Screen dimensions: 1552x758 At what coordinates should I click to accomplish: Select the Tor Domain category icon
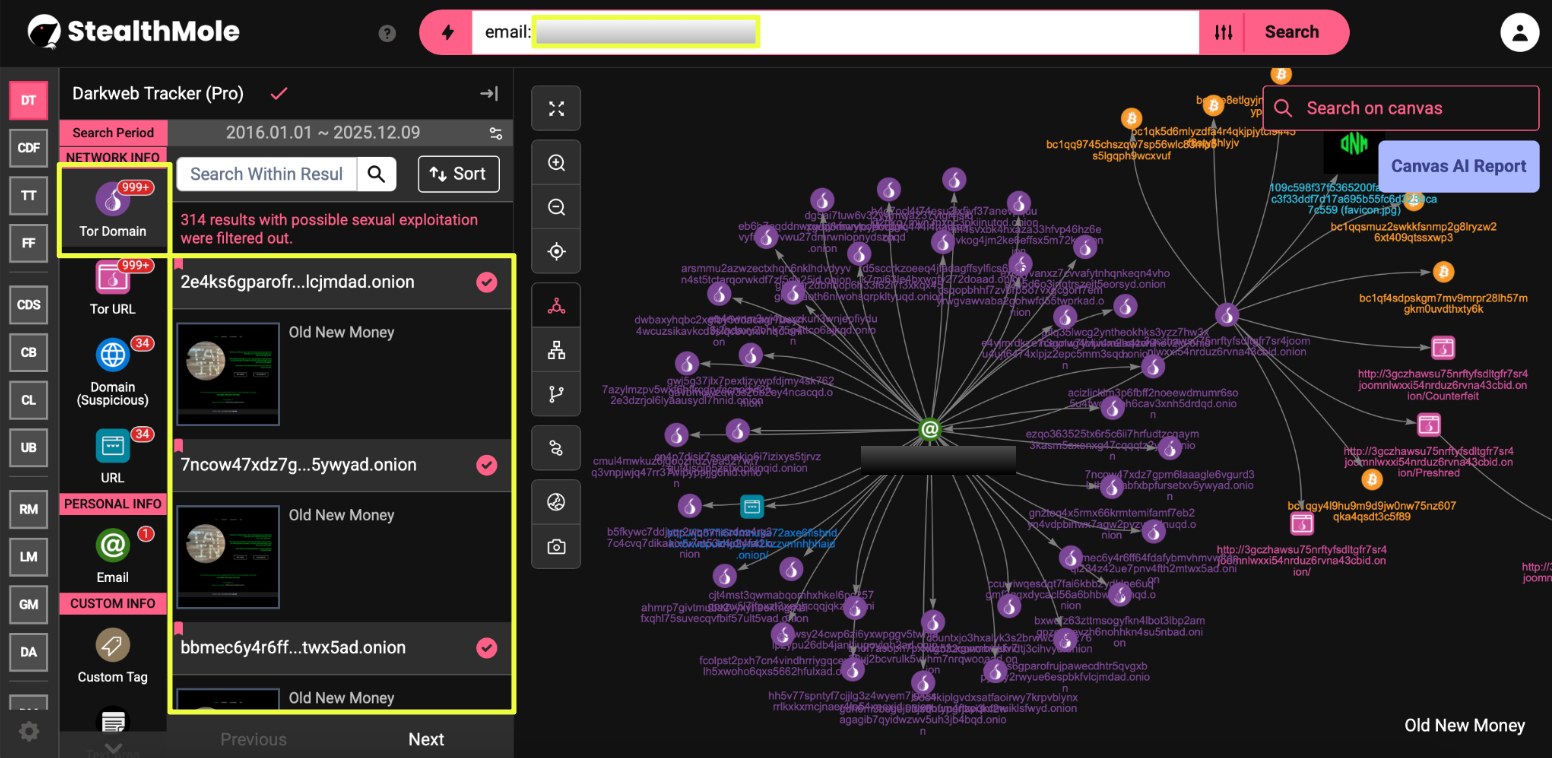click(x=113, y=199)
